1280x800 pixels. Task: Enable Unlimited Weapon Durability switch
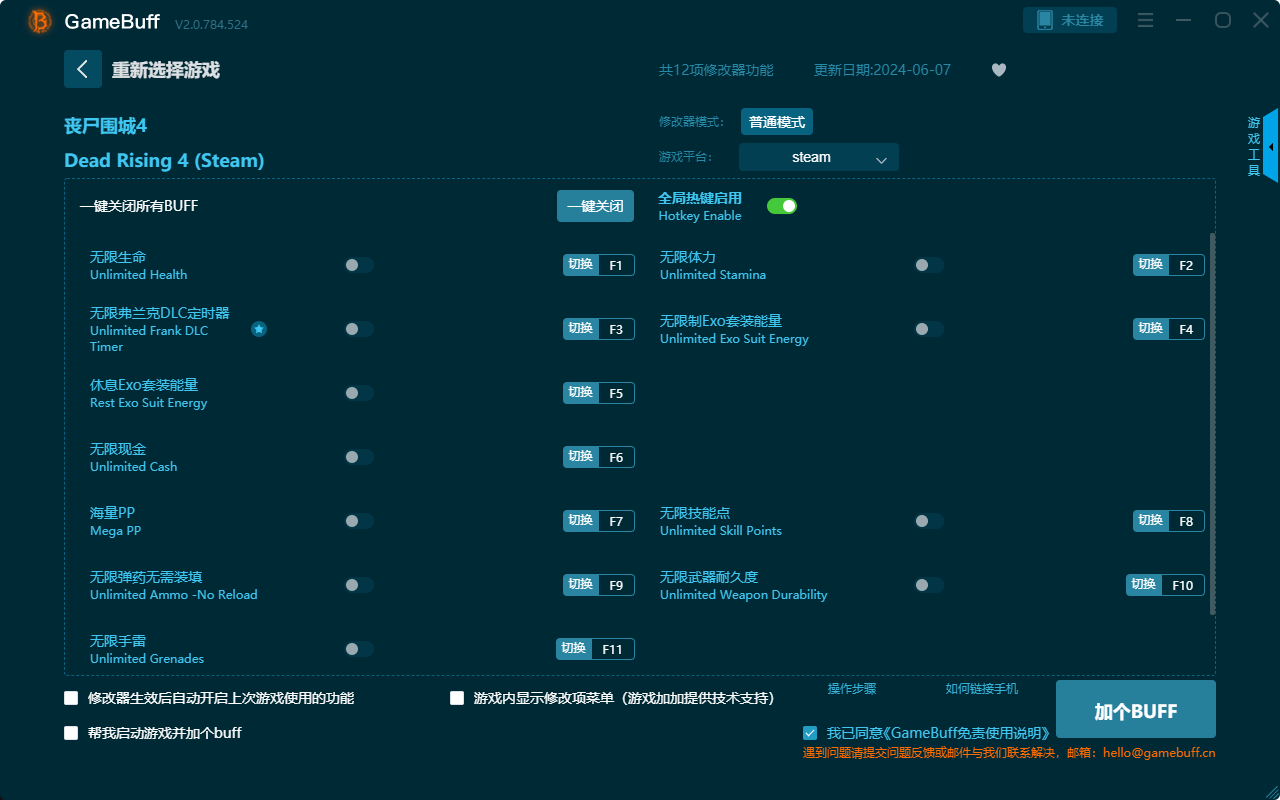click(x=929, y=585)
